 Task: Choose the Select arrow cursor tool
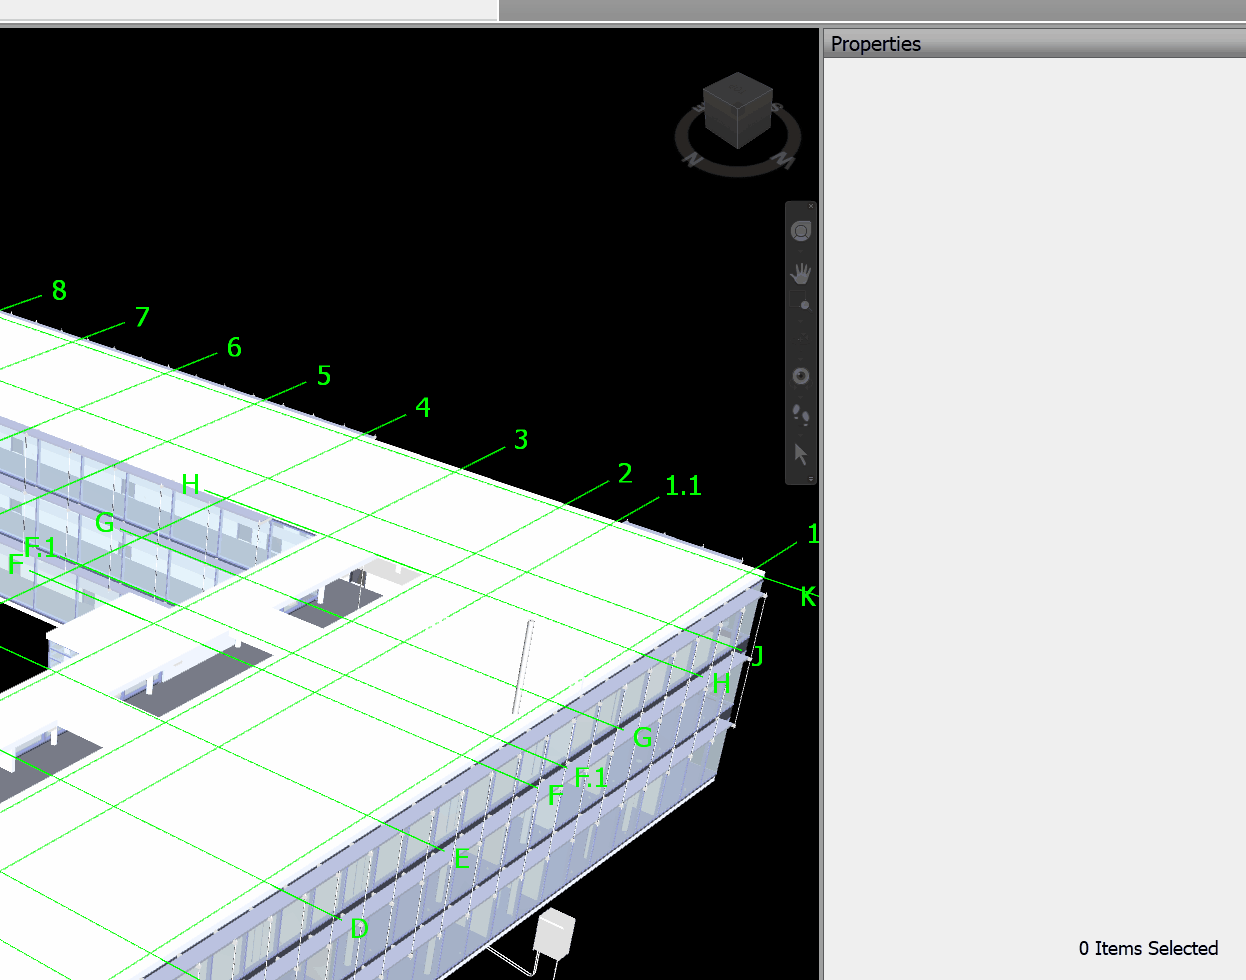pos(800,454)
